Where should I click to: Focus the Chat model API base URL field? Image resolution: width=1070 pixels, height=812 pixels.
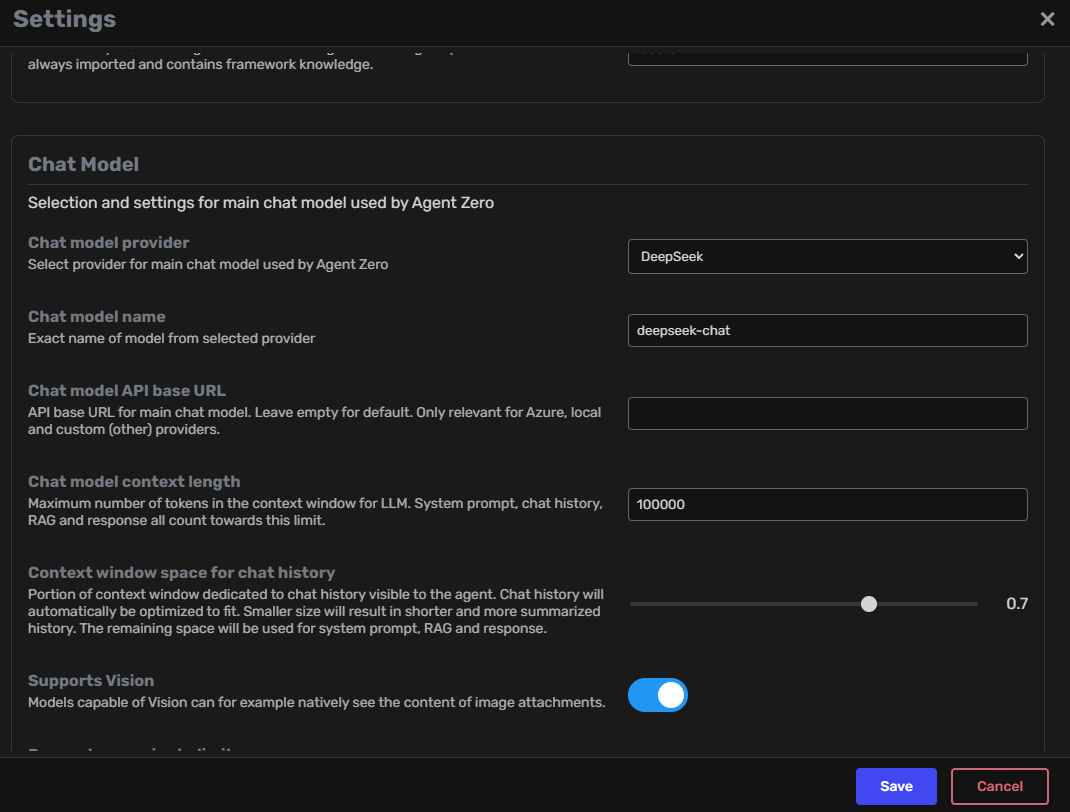pyautogui.click(x=826, y=413)
